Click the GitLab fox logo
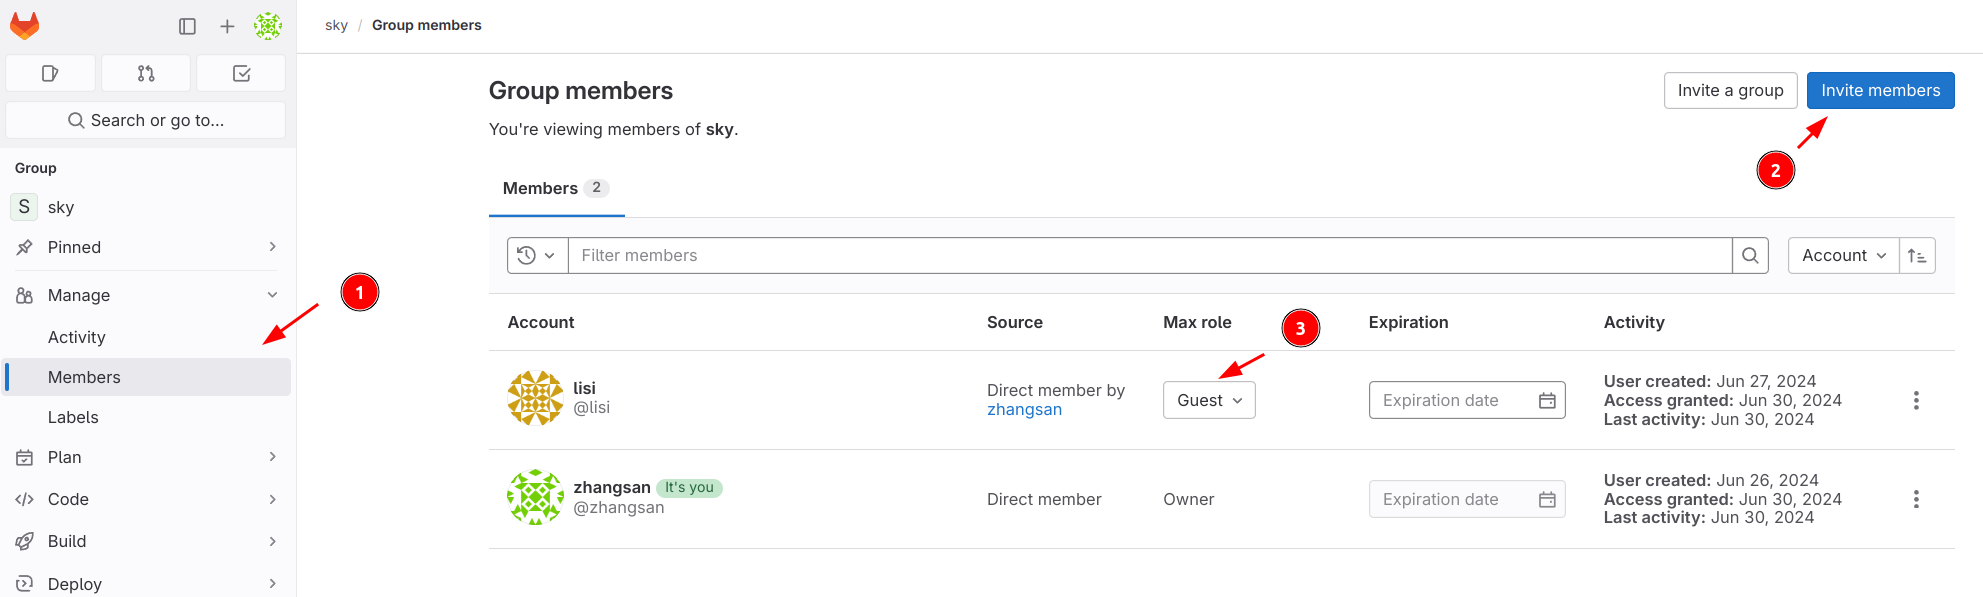 [x=25, y=26]
